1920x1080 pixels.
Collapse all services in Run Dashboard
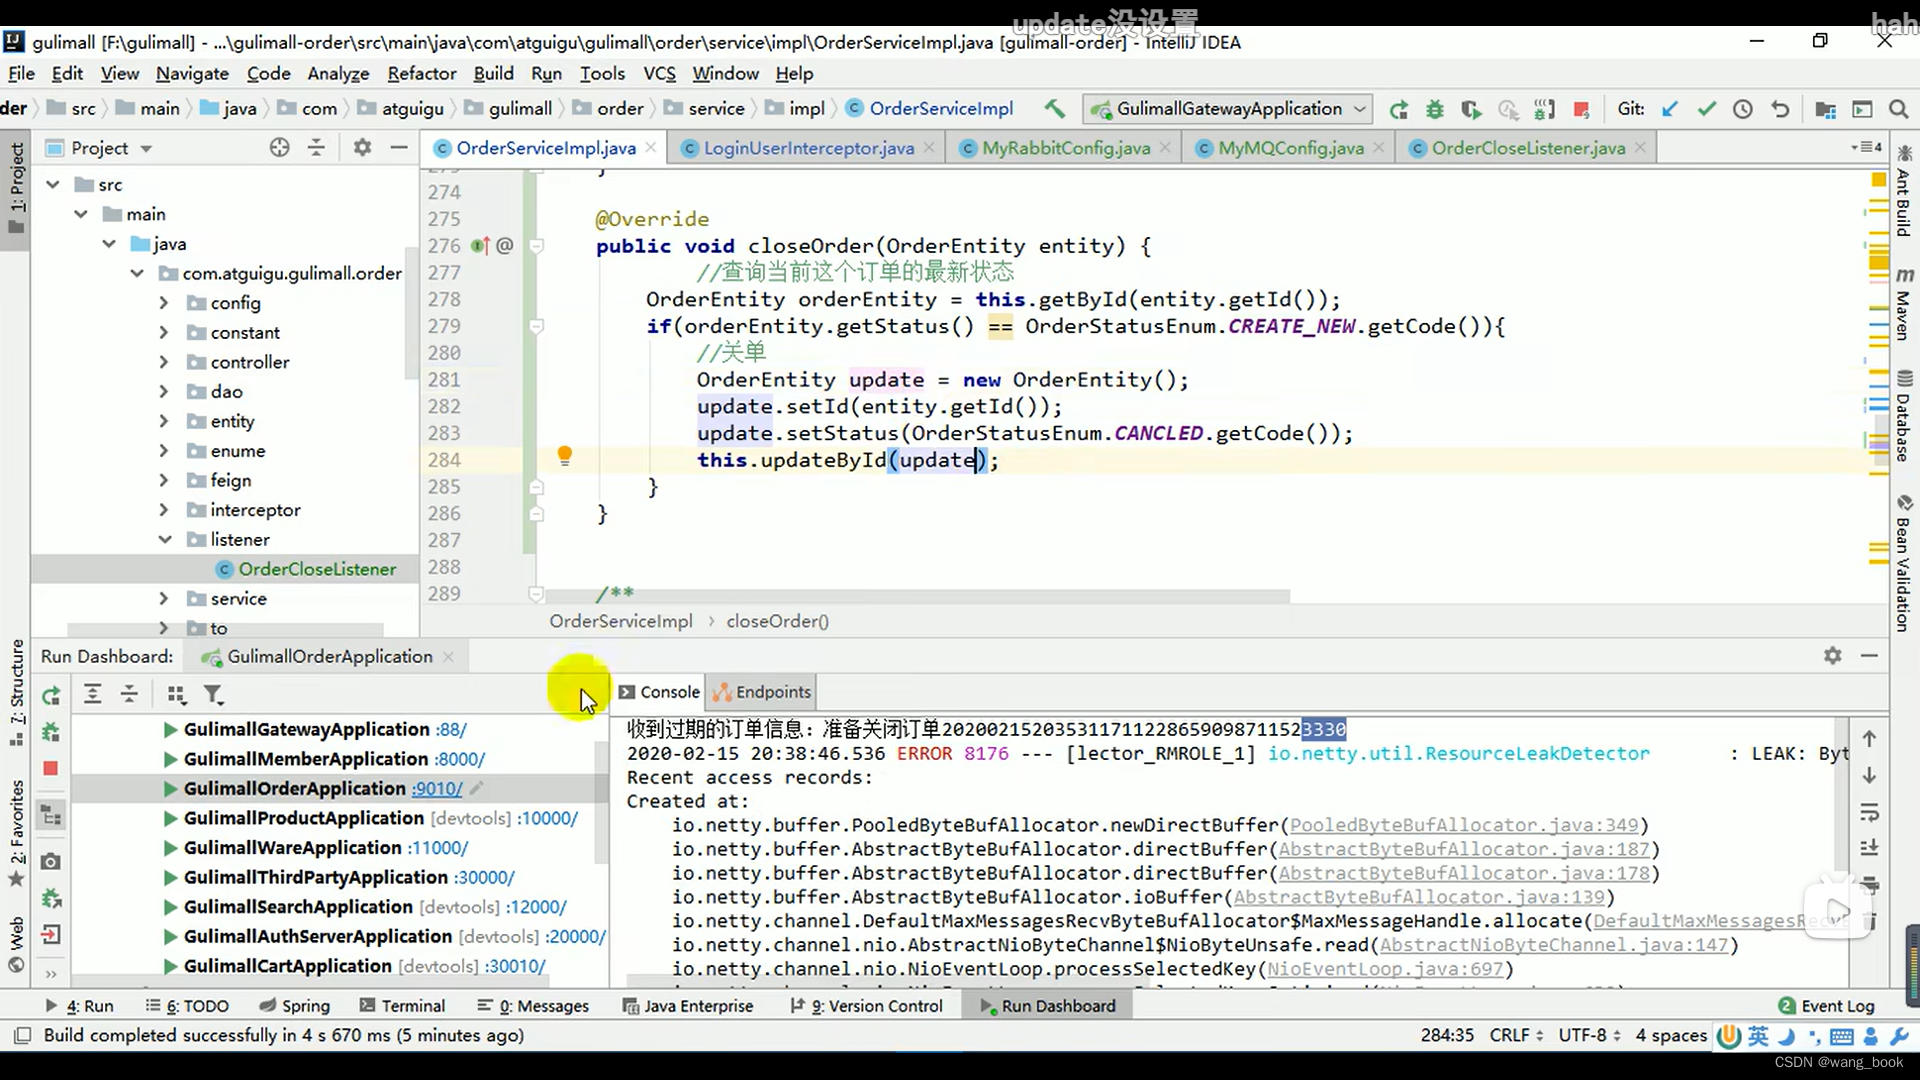click(130, 694)
